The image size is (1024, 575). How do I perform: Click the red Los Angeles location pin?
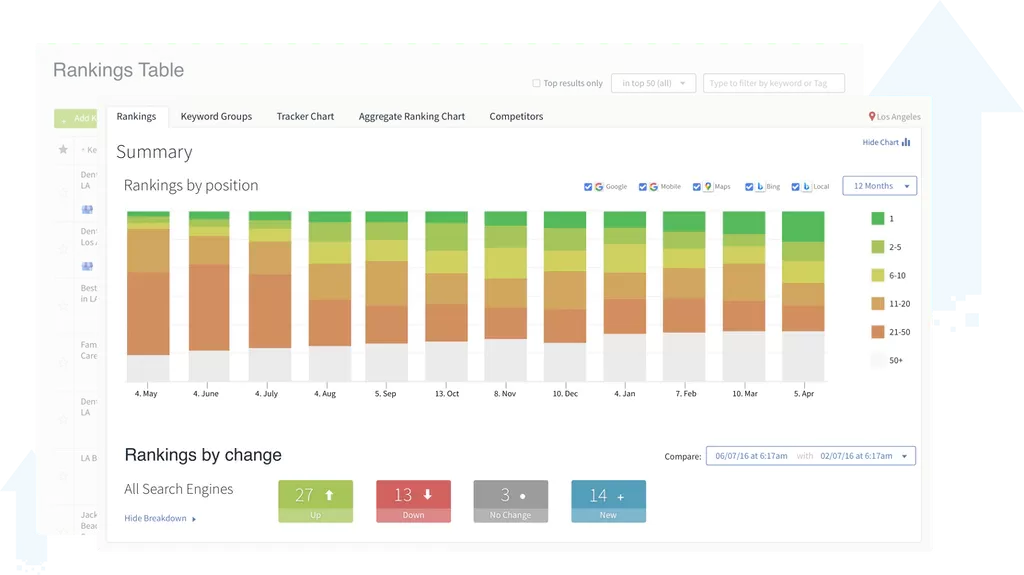pyautogui.click(x=872, y=117)
